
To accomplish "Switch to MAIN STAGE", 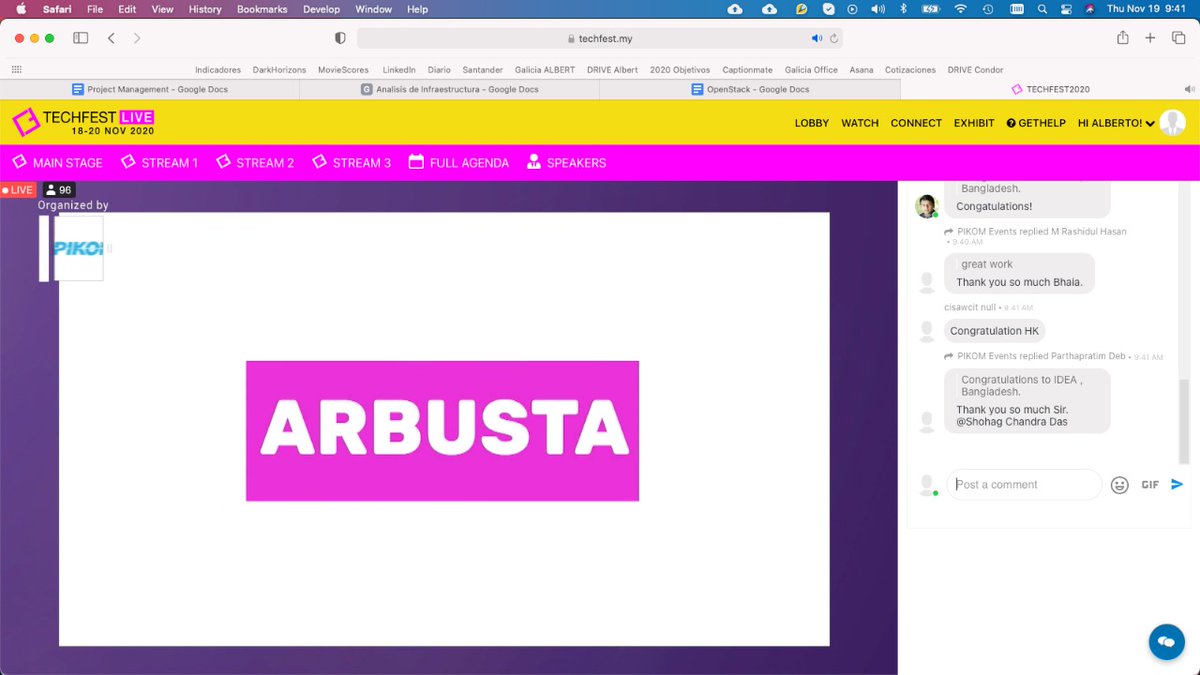I will [x=58, y=162].
